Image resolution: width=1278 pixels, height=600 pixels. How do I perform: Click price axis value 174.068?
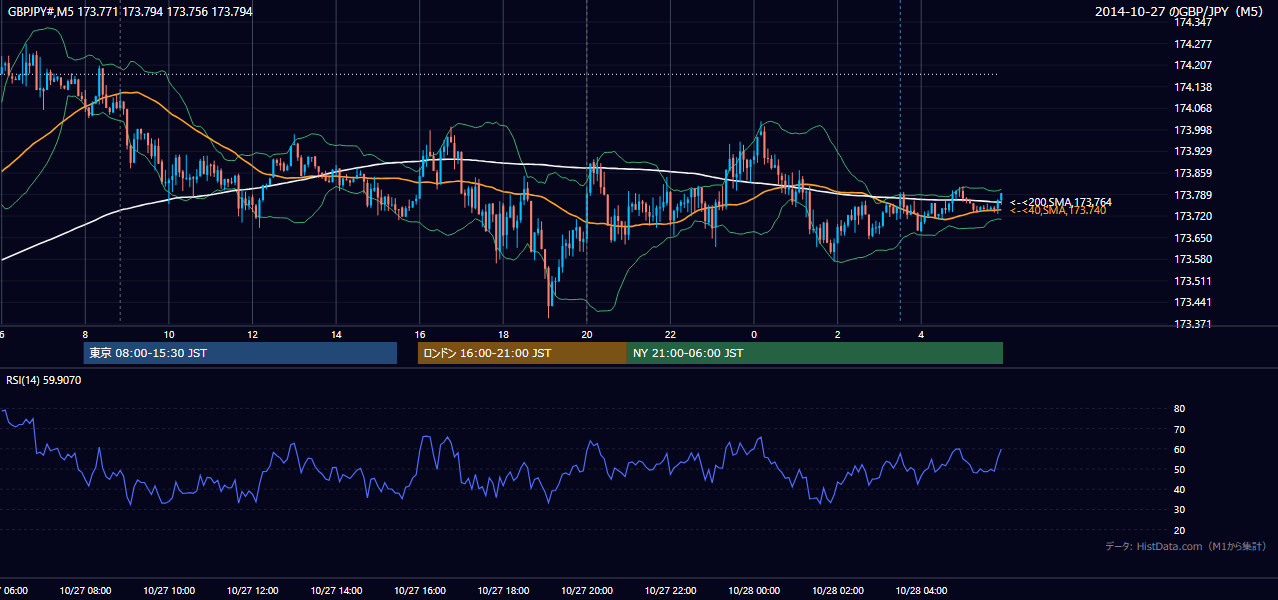pos(1192,108)
